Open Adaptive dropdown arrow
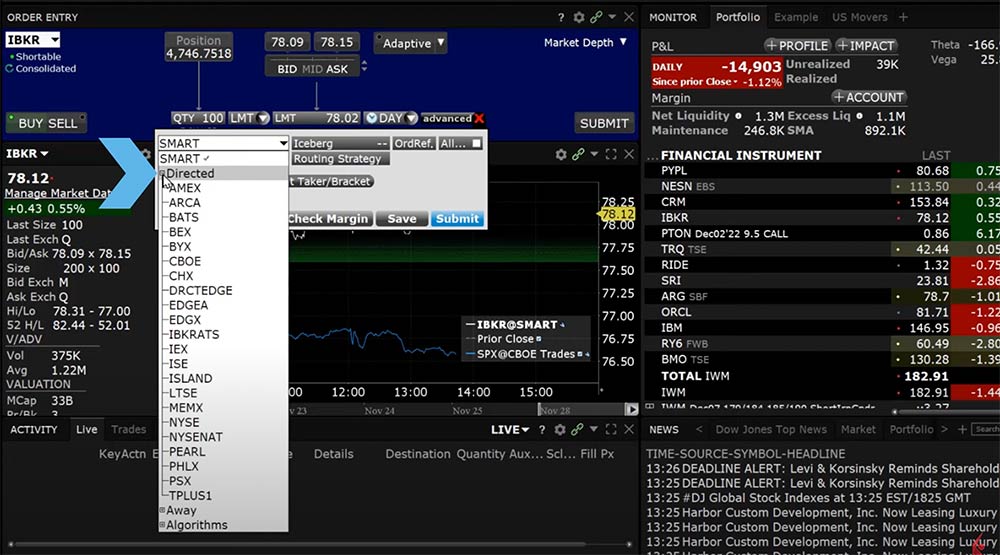1000x555 pixels. click(x=440, y=43)
